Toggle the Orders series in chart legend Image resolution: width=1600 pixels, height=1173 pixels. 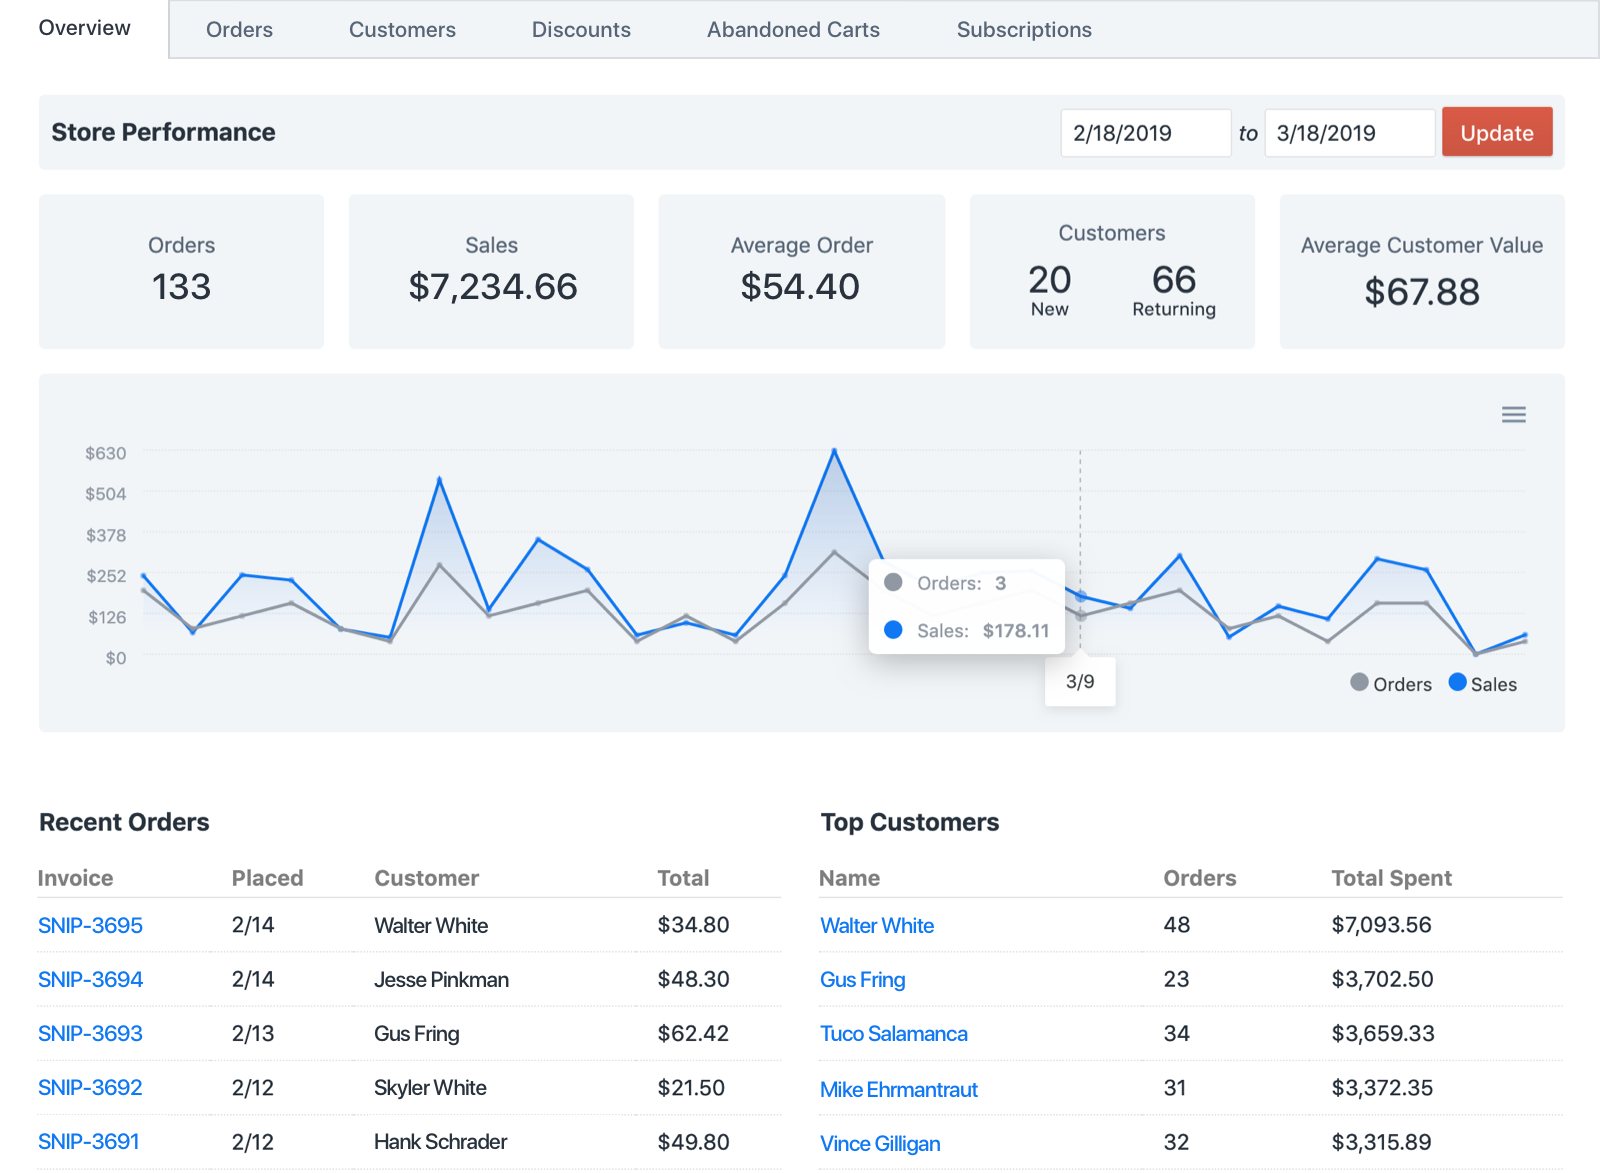pos(1390,684)
